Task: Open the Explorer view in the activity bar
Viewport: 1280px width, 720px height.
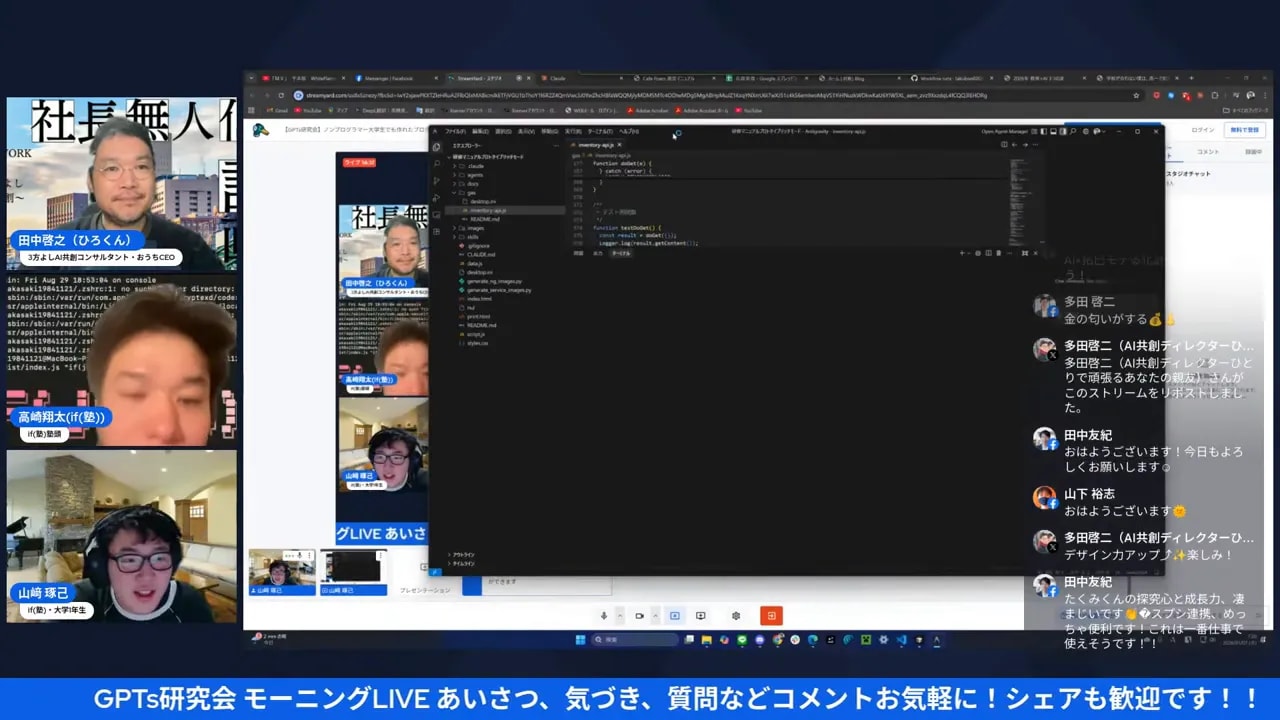Action: click(x=437, y=146)
